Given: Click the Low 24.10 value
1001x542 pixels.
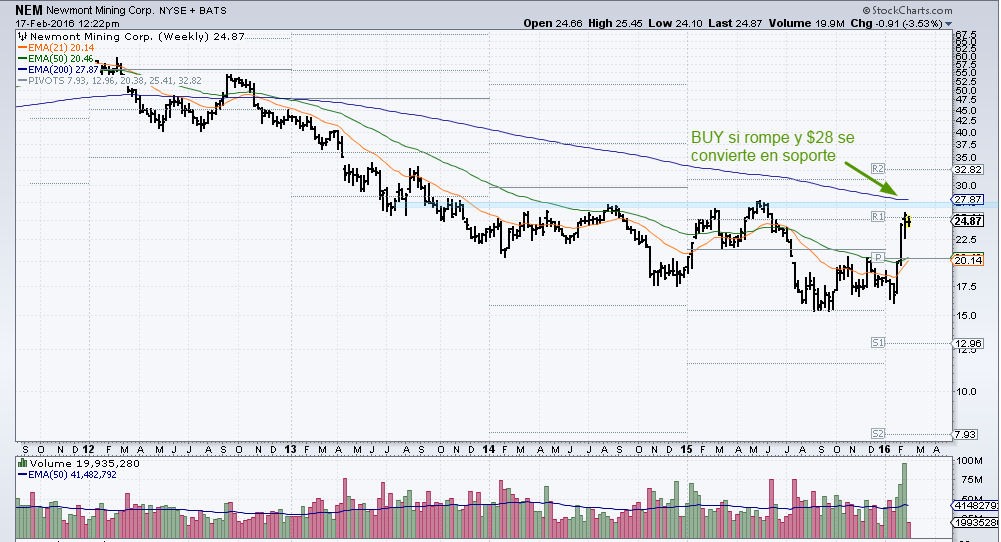Looking at the screenshot, I should (x=675, y=23).
